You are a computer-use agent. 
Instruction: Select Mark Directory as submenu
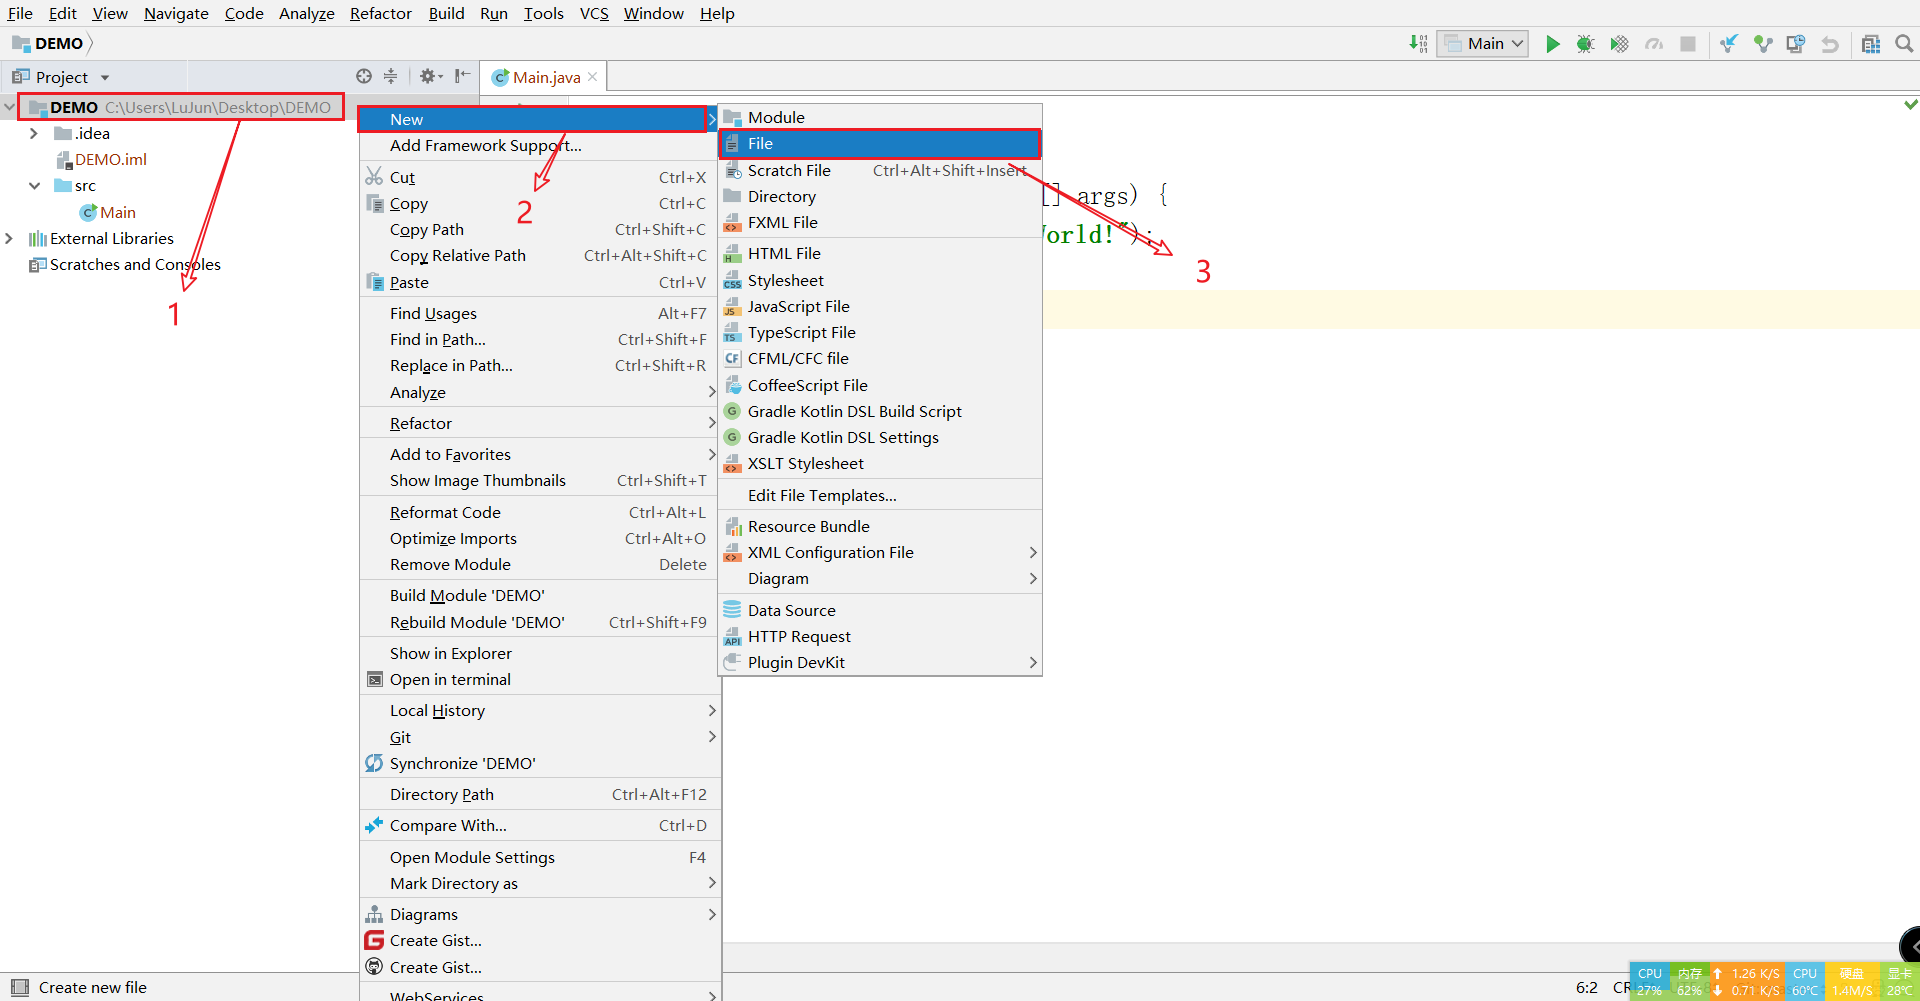(x=540, y=883)
